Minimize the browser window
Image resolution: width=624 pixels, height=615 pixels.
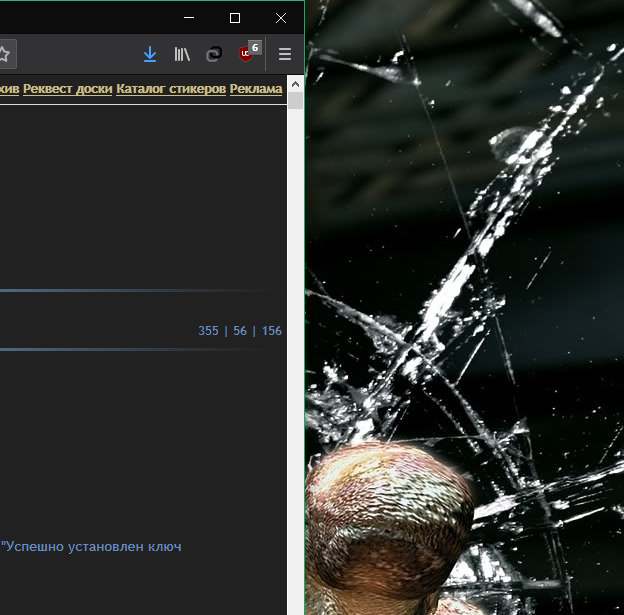189,18
